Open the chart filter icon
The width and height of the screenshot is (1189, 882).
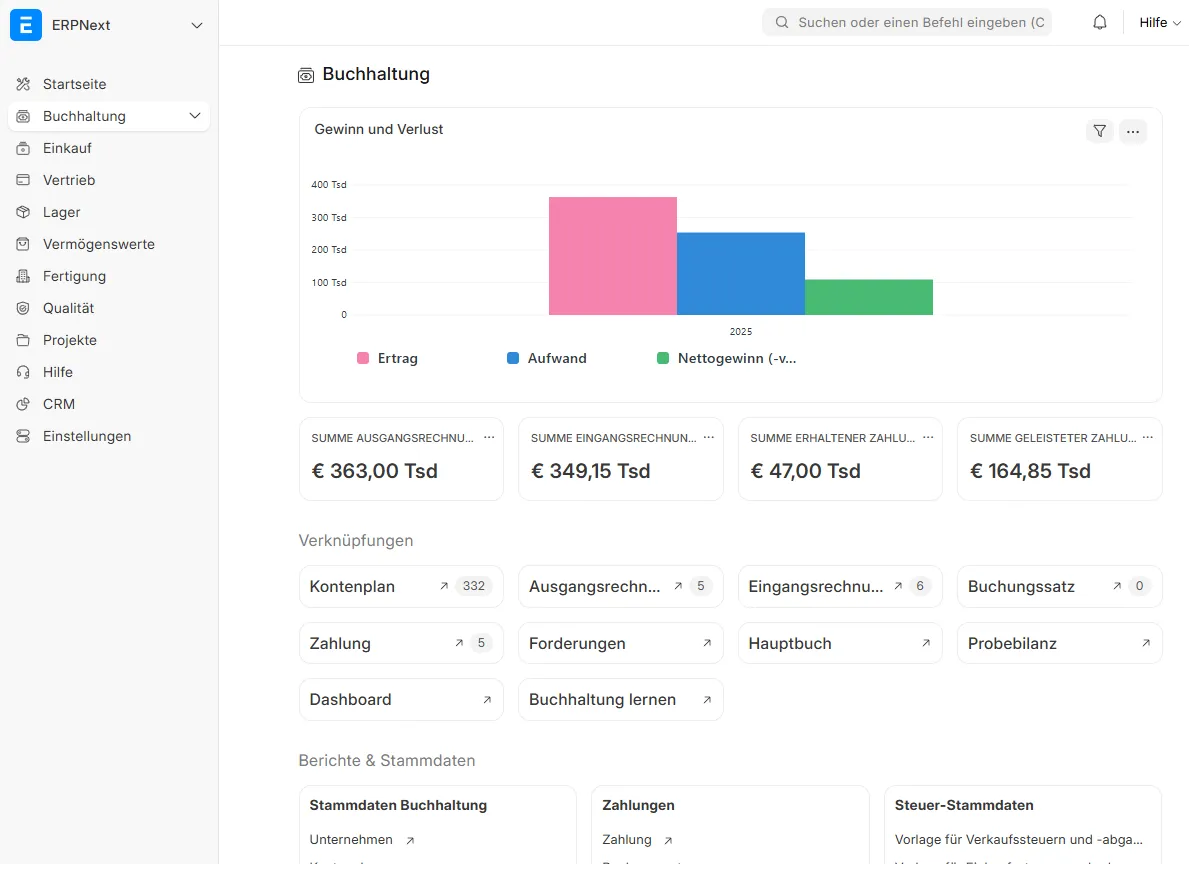pos(1100,131)
